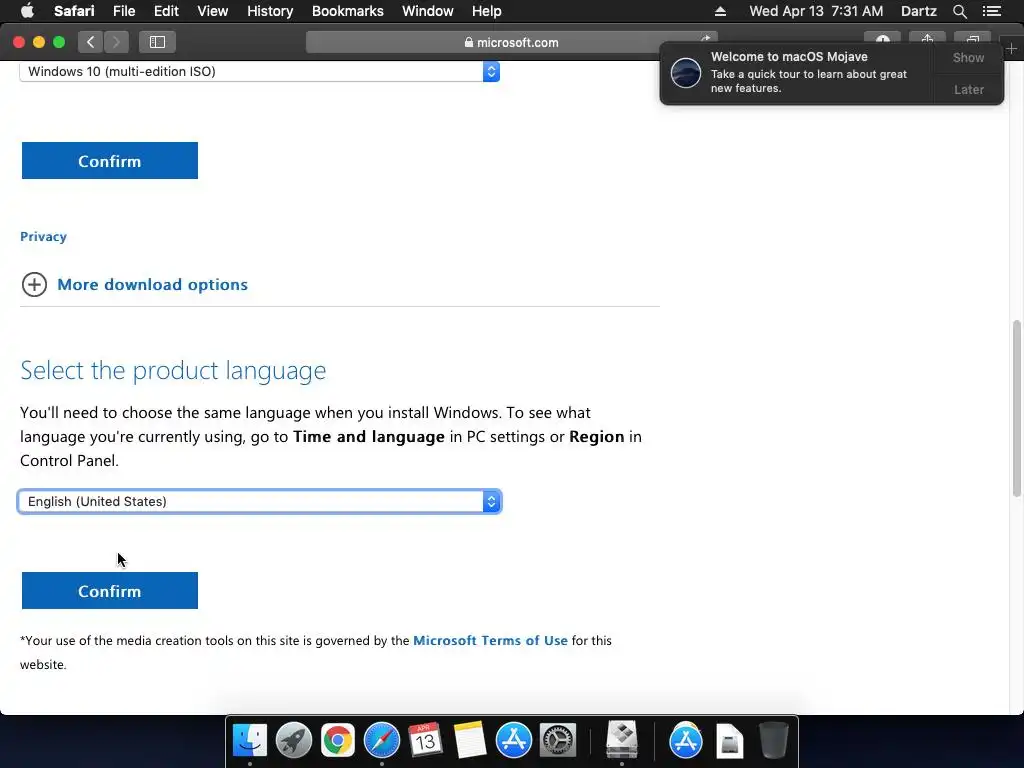
Task: Open the Apple menu
Action: point(27,10)
